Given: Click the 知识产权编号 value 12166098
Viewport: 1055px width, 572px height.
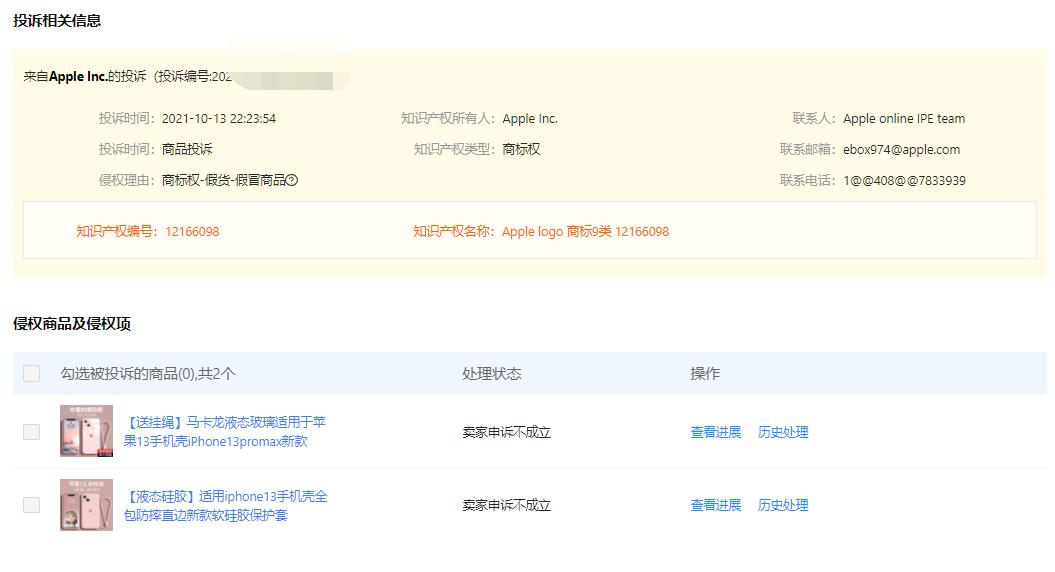Looking at the screenshot, I should coord(190,232).
